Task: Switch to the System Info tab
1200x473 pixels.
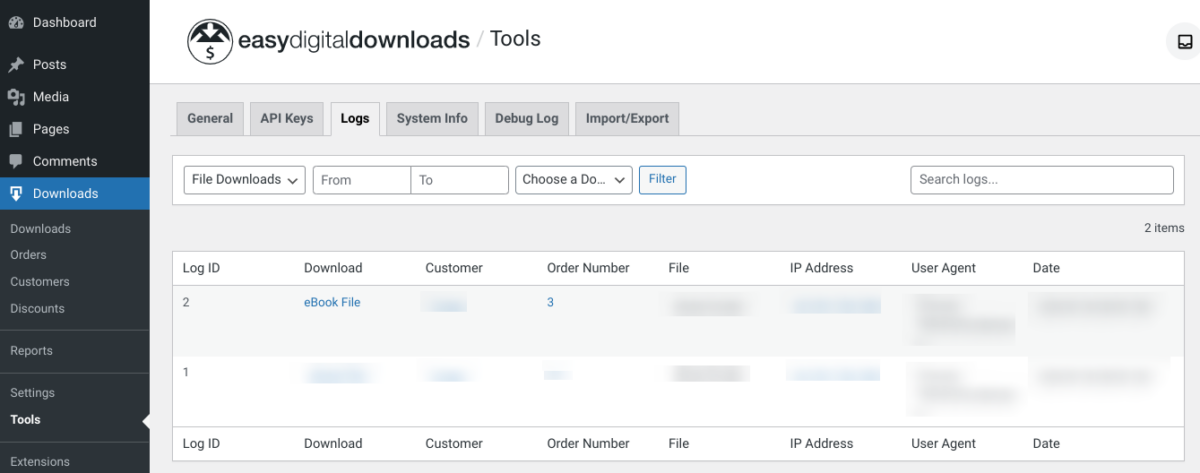Action: click(x=432, y=118)
